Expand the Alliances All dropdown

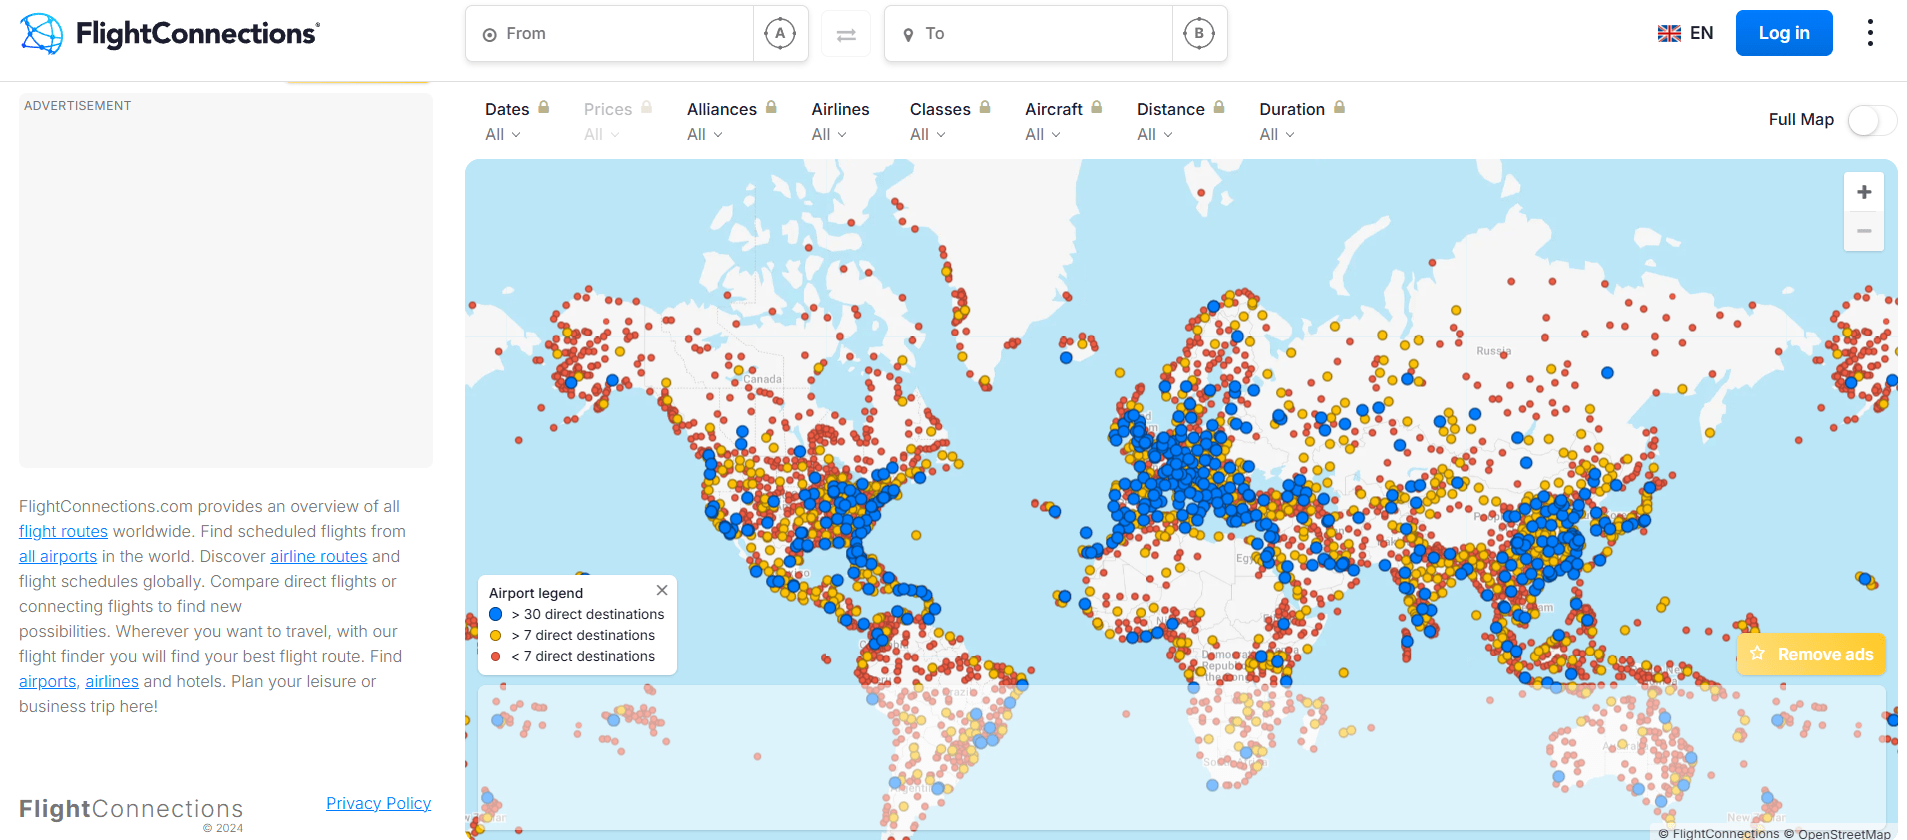pyautogui.click(x=705, y=134)
